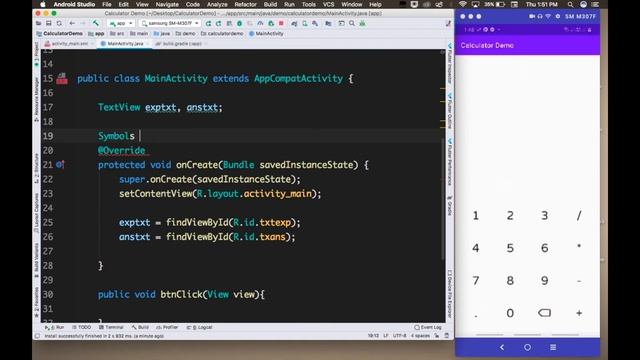Select the app breadcrumb

(96, 33)
